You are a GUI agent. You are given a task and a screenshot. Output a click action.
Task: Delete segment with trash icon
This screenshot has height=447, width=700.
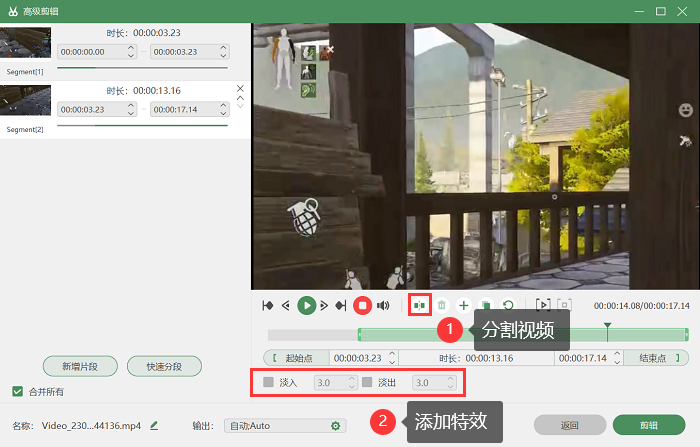(442, 305)
